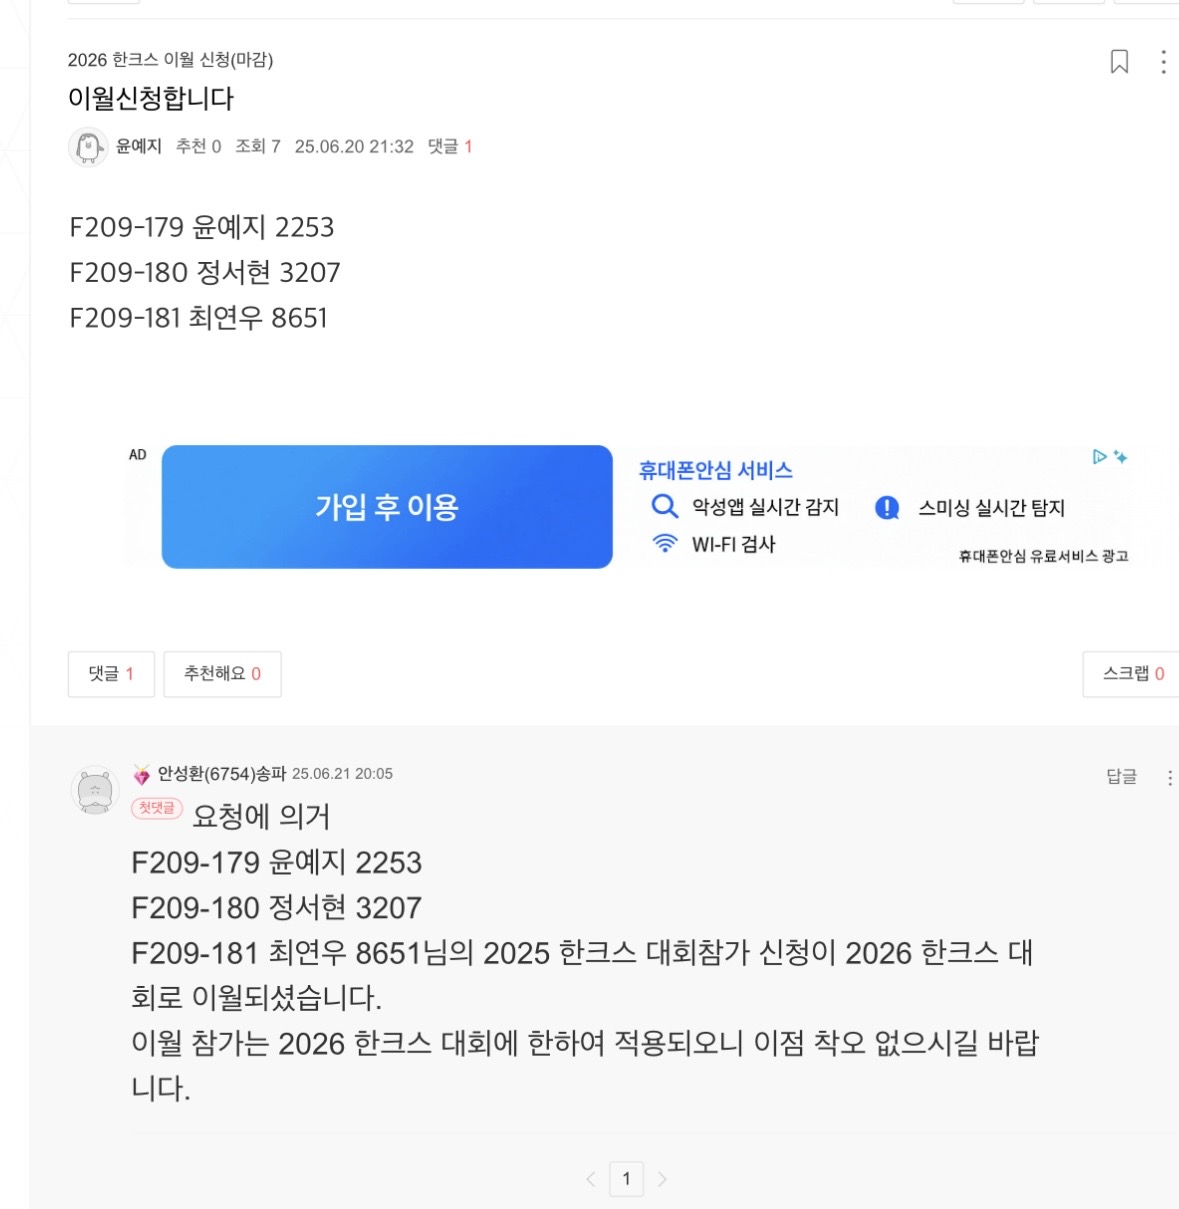1179x1209 pixels.
Task: Open the AdChoices triangle icon
Action: pyautogui.click(x=1099, y=457)
